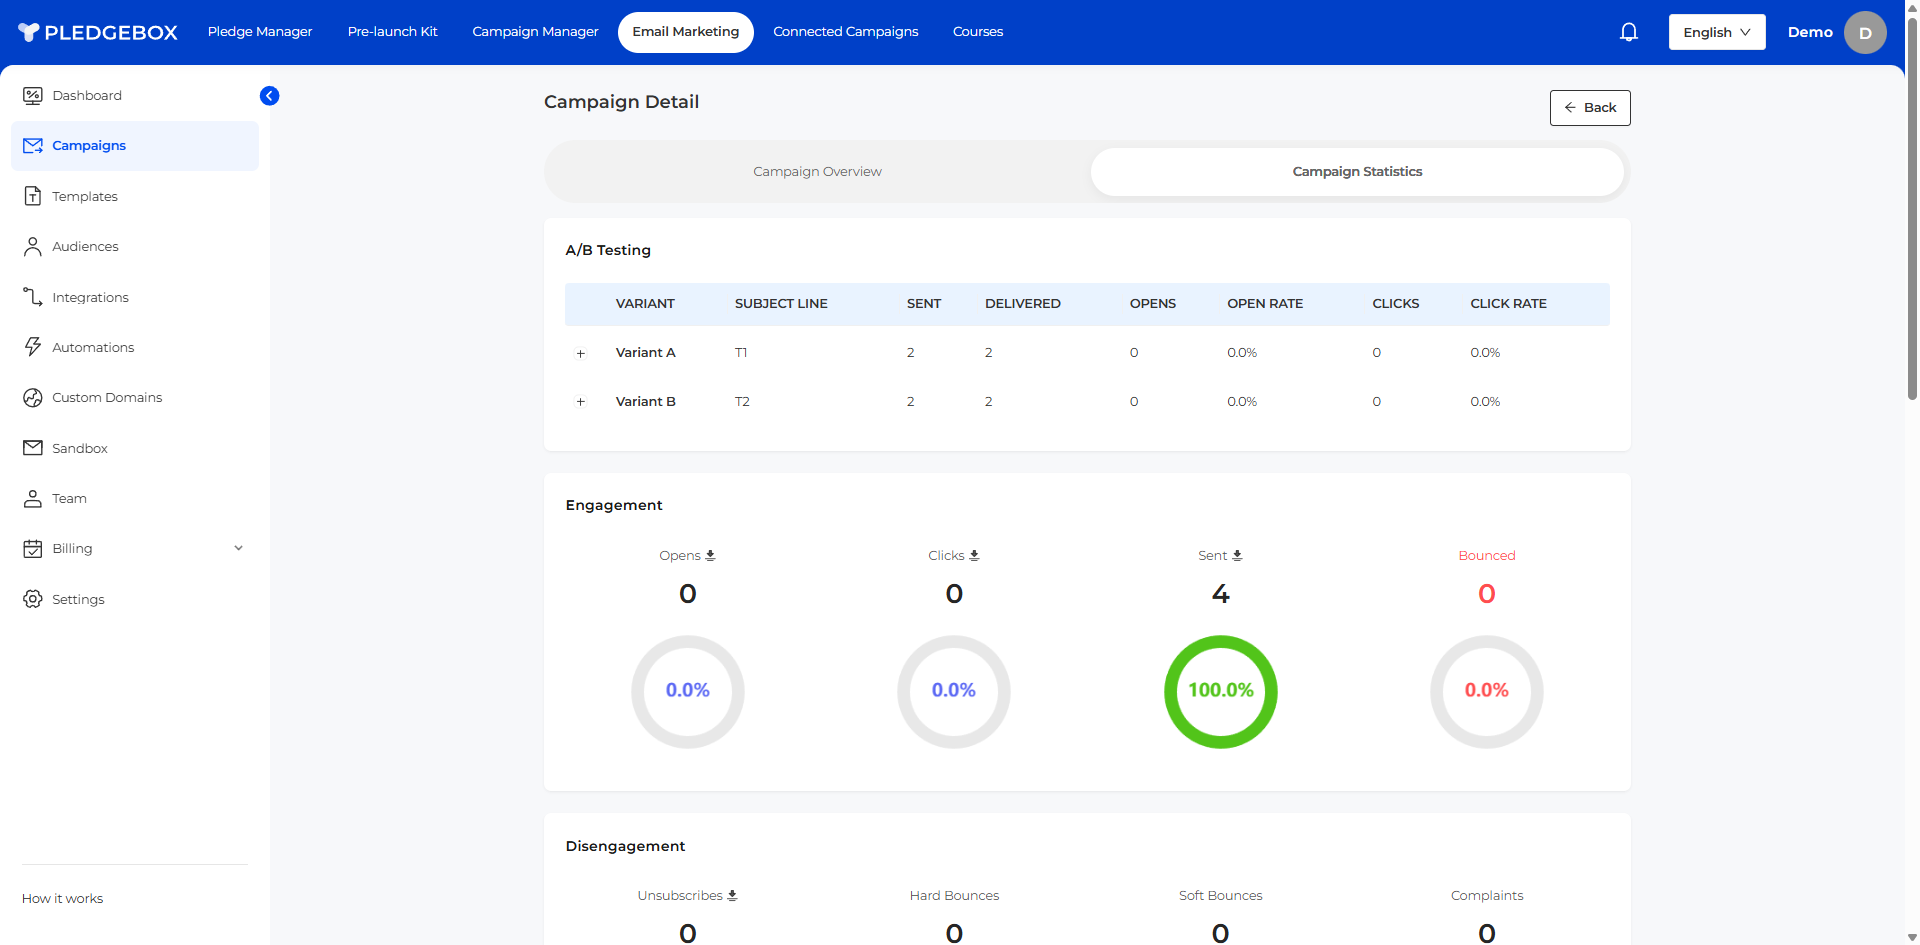The width and height of the screenshot is (1920, 945).
Task: Click the PledgeBox logo
Action: [98, 32]
